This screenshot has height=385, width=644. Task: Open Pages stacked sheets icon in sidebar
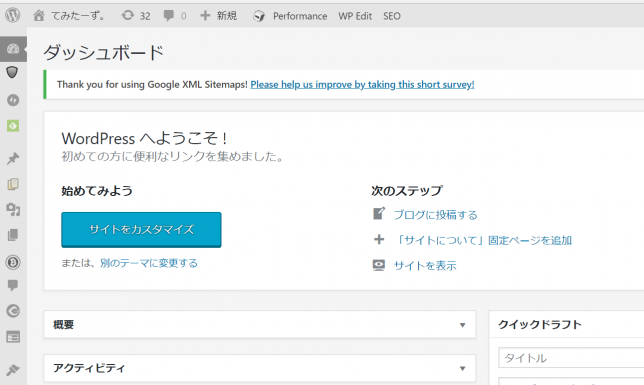point(13,235)
